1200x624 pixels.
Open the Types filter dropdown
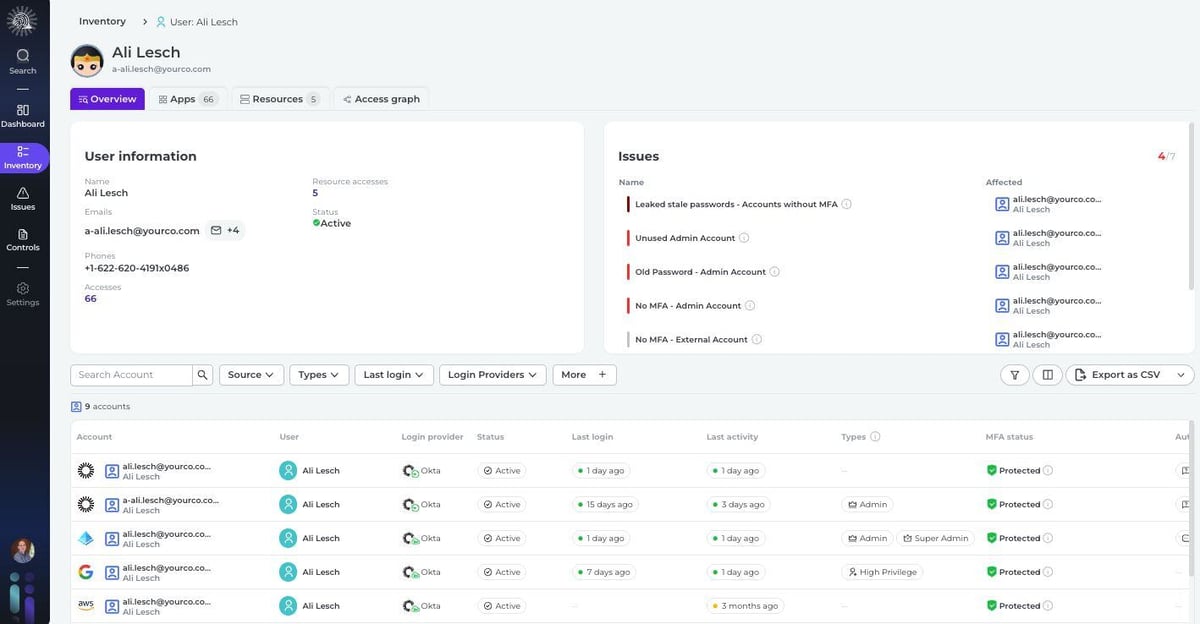(x=319, y=375)
